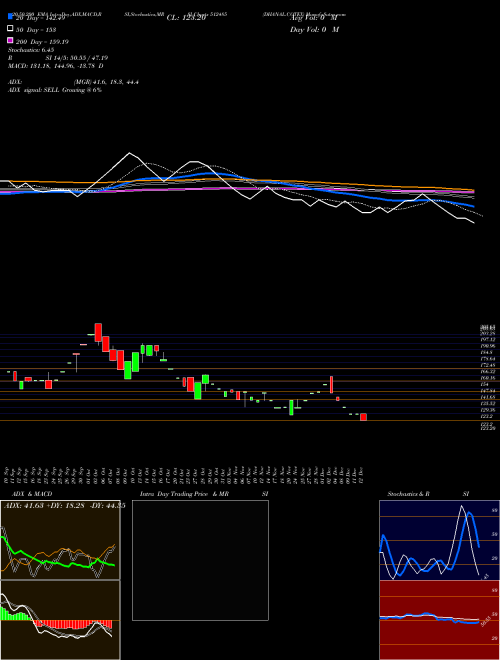Screen dimensions: 500x660
Task: Open the ADX indicator panel with ADX 41.63 header
Action: (60, 540)
